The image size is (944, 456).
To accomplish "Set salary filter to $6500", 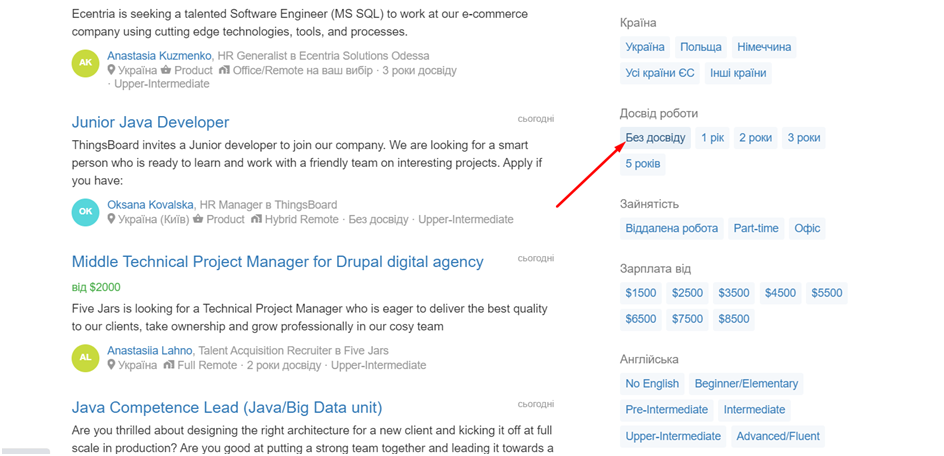I will point(641,319).
